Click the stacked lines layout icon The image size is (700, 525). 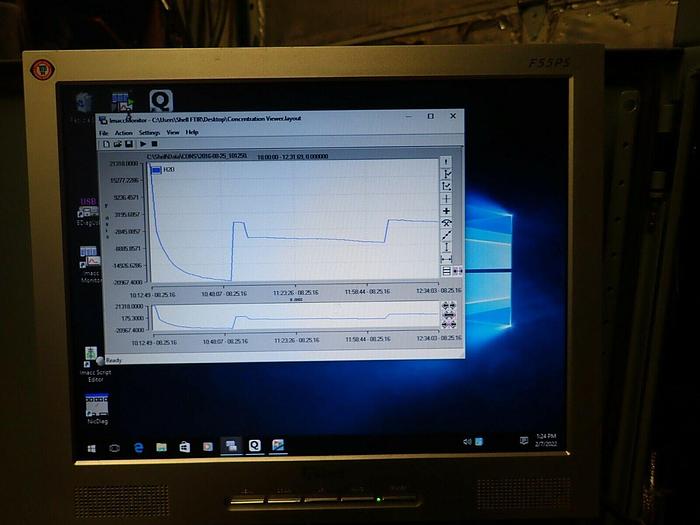coord(446,271)
